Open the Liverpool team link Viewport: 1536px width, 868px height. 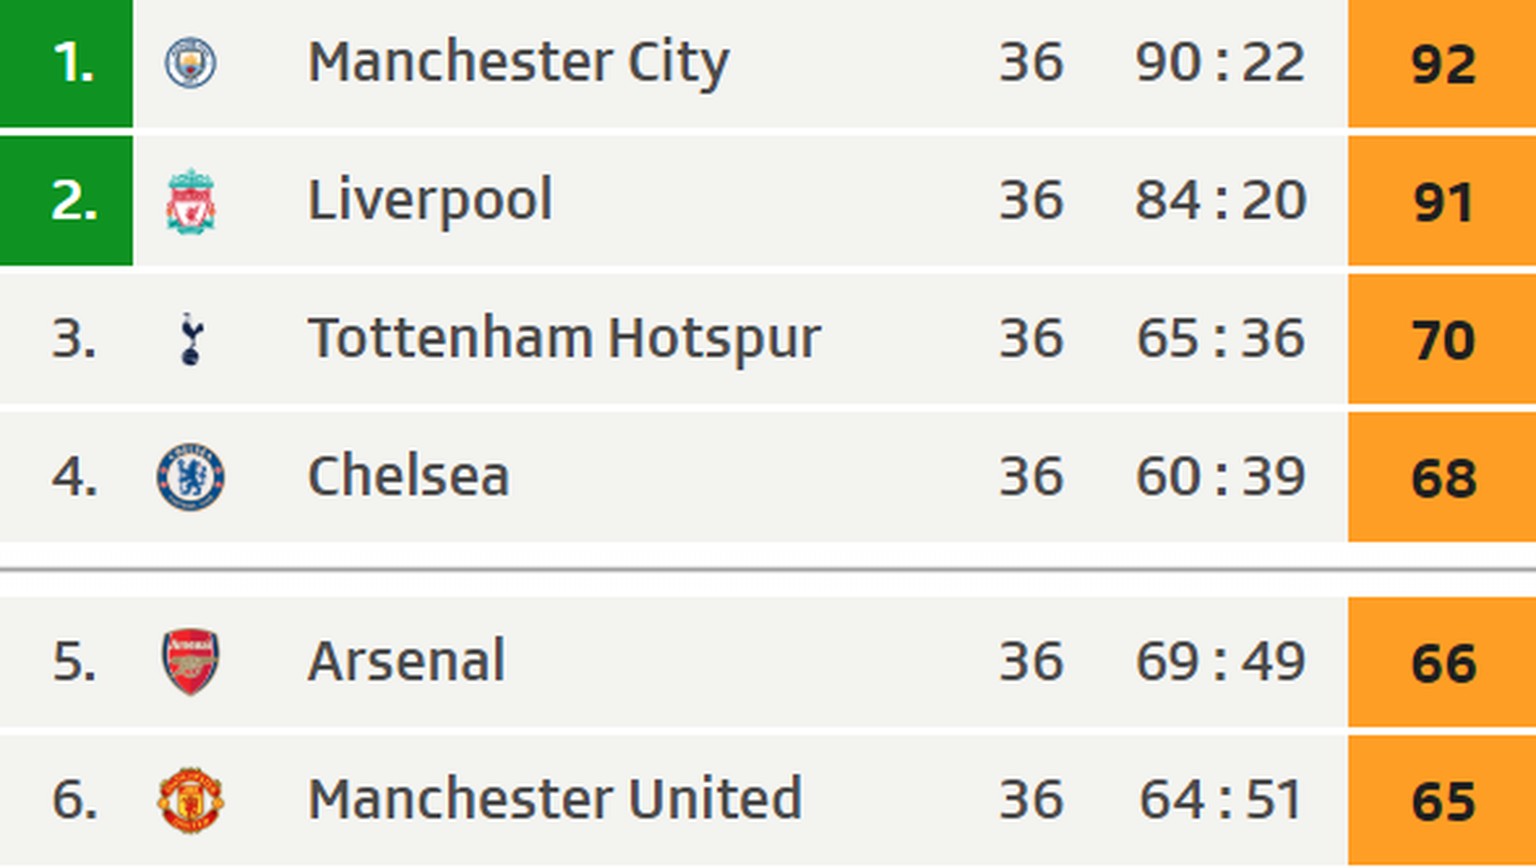click(430, 200)
